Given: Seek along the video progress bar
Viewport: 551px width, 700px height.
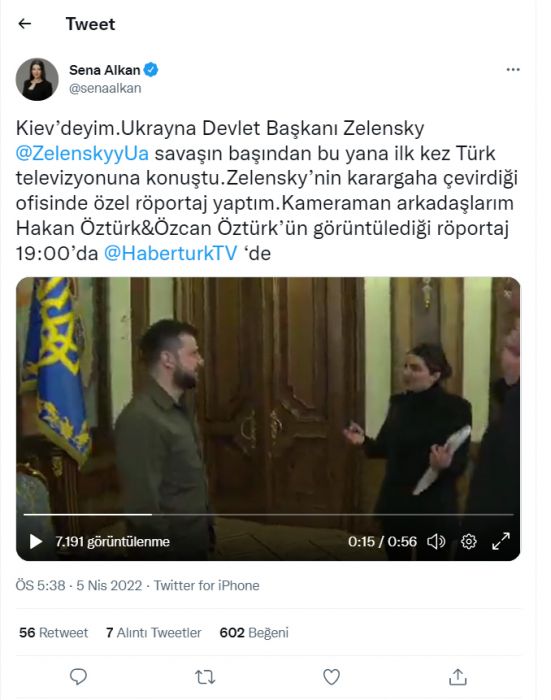Looking at the screenshot, I should pos(268,515).
